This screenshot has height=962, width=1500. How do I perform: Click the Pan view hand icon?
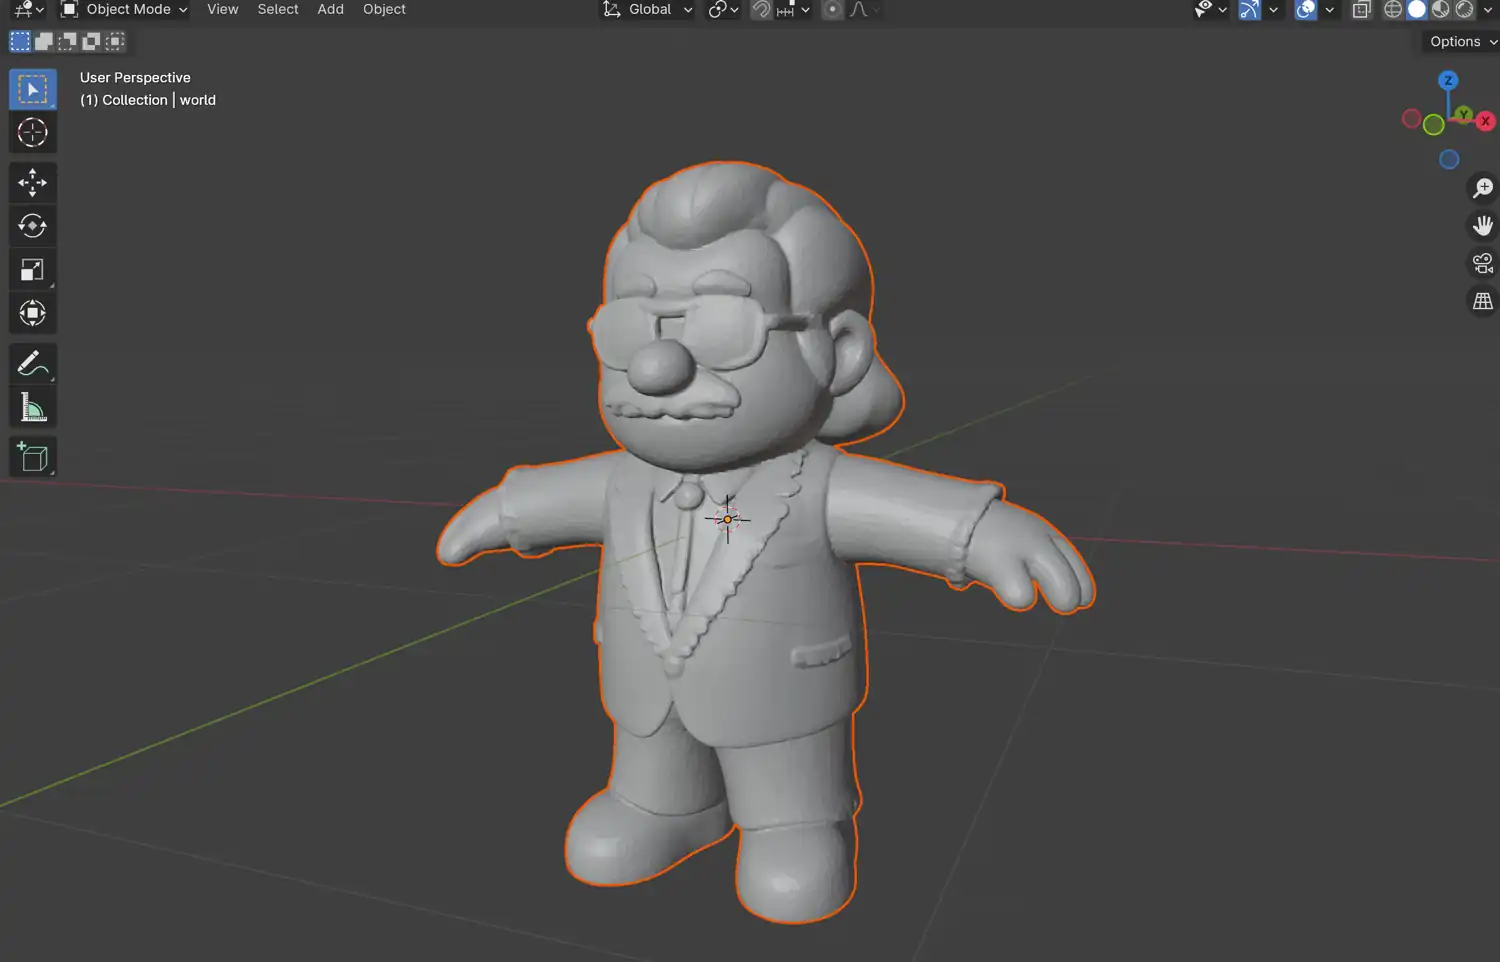pyautogui.click(x=1483, y=226)
